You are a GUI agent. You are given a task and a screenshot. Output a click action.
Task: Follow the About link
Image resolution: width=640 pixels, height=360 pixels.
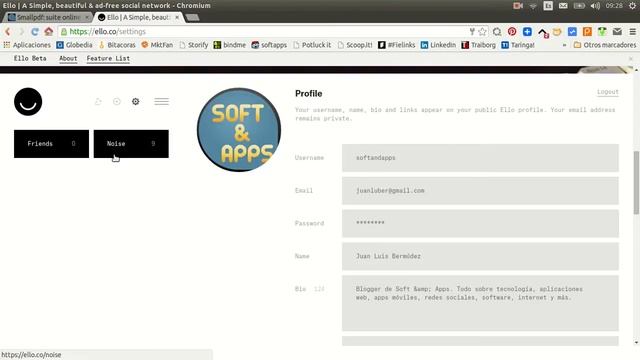(68, 58)
